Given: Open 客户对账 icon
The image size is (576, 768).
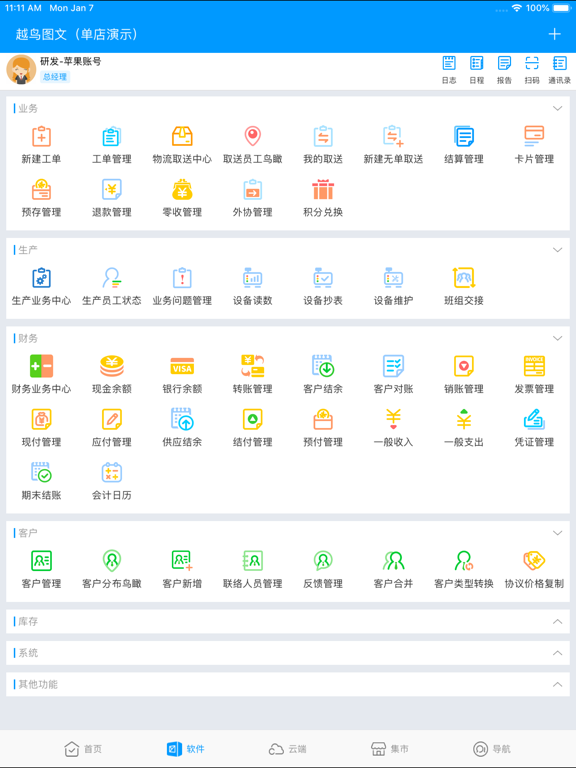Looking at the screenshot, I should point(393,366).
